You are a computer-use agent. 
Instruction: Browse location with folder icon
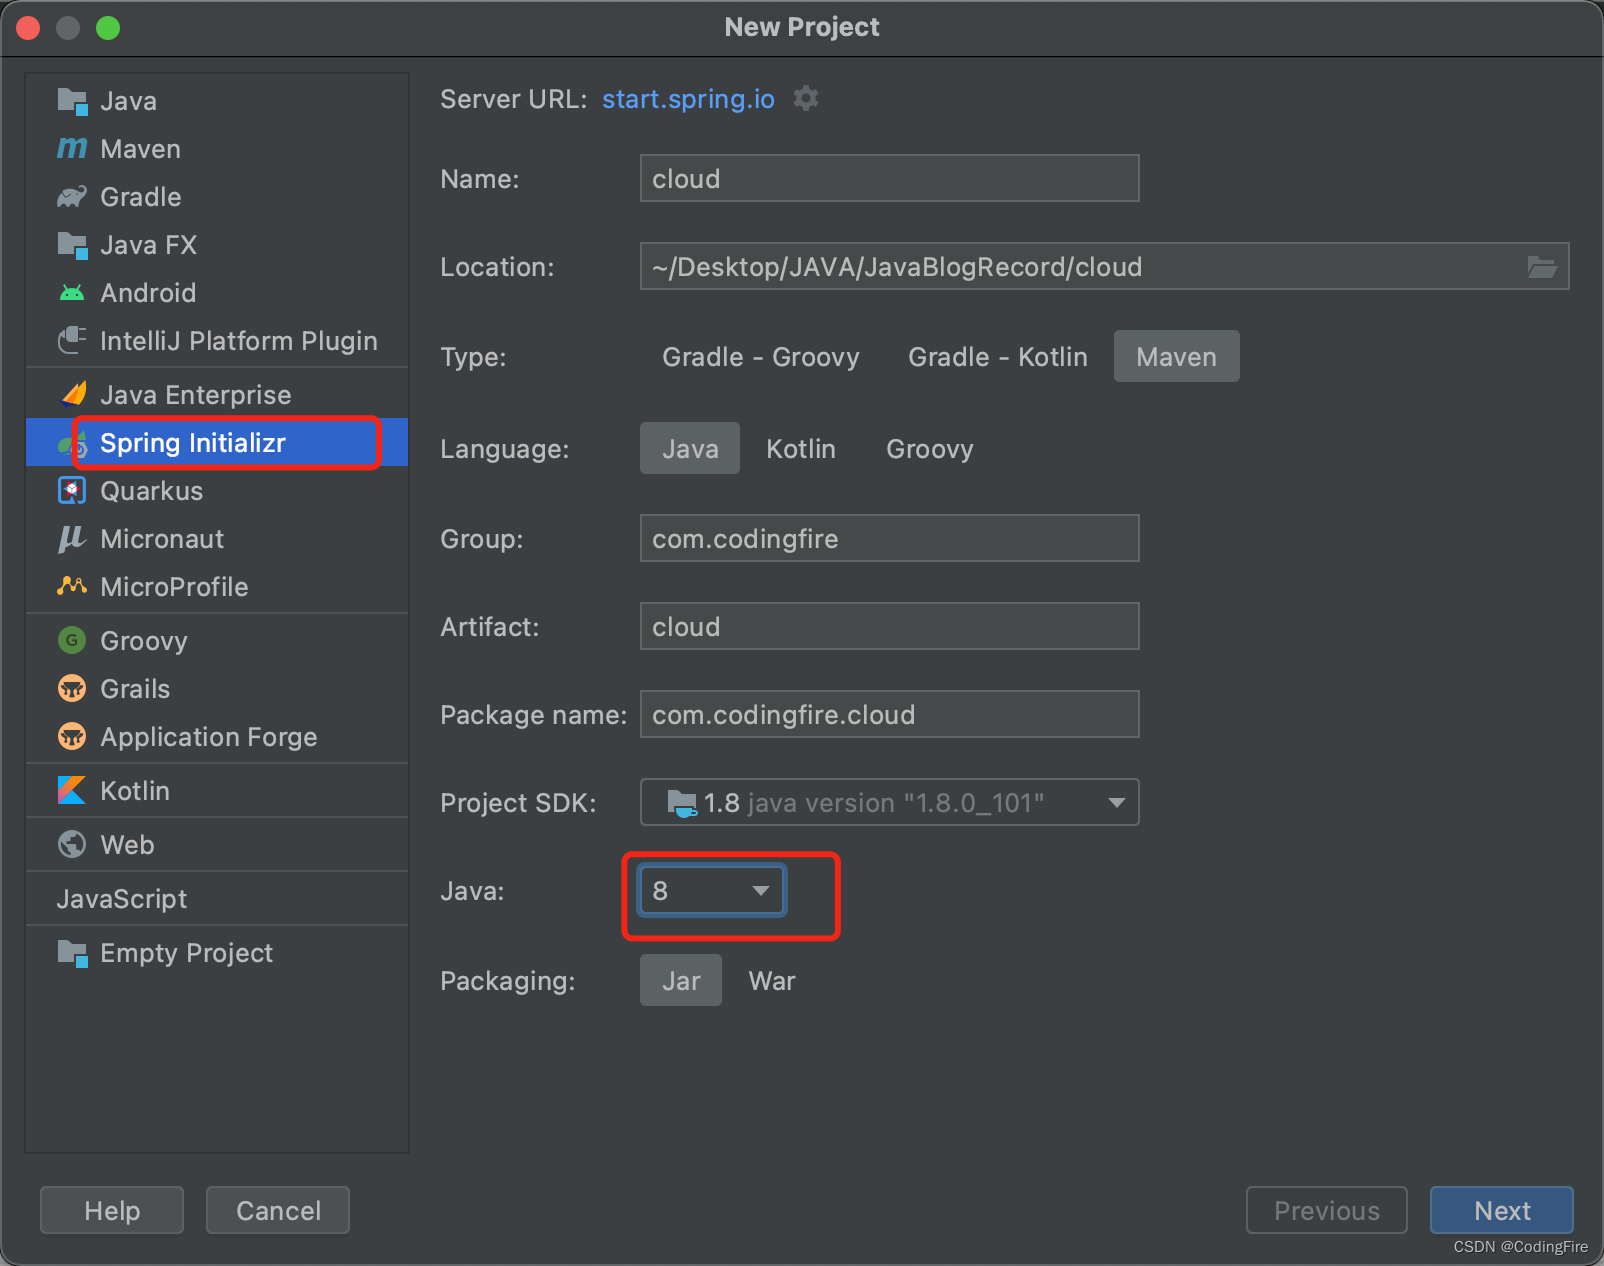coord(1542,267)
